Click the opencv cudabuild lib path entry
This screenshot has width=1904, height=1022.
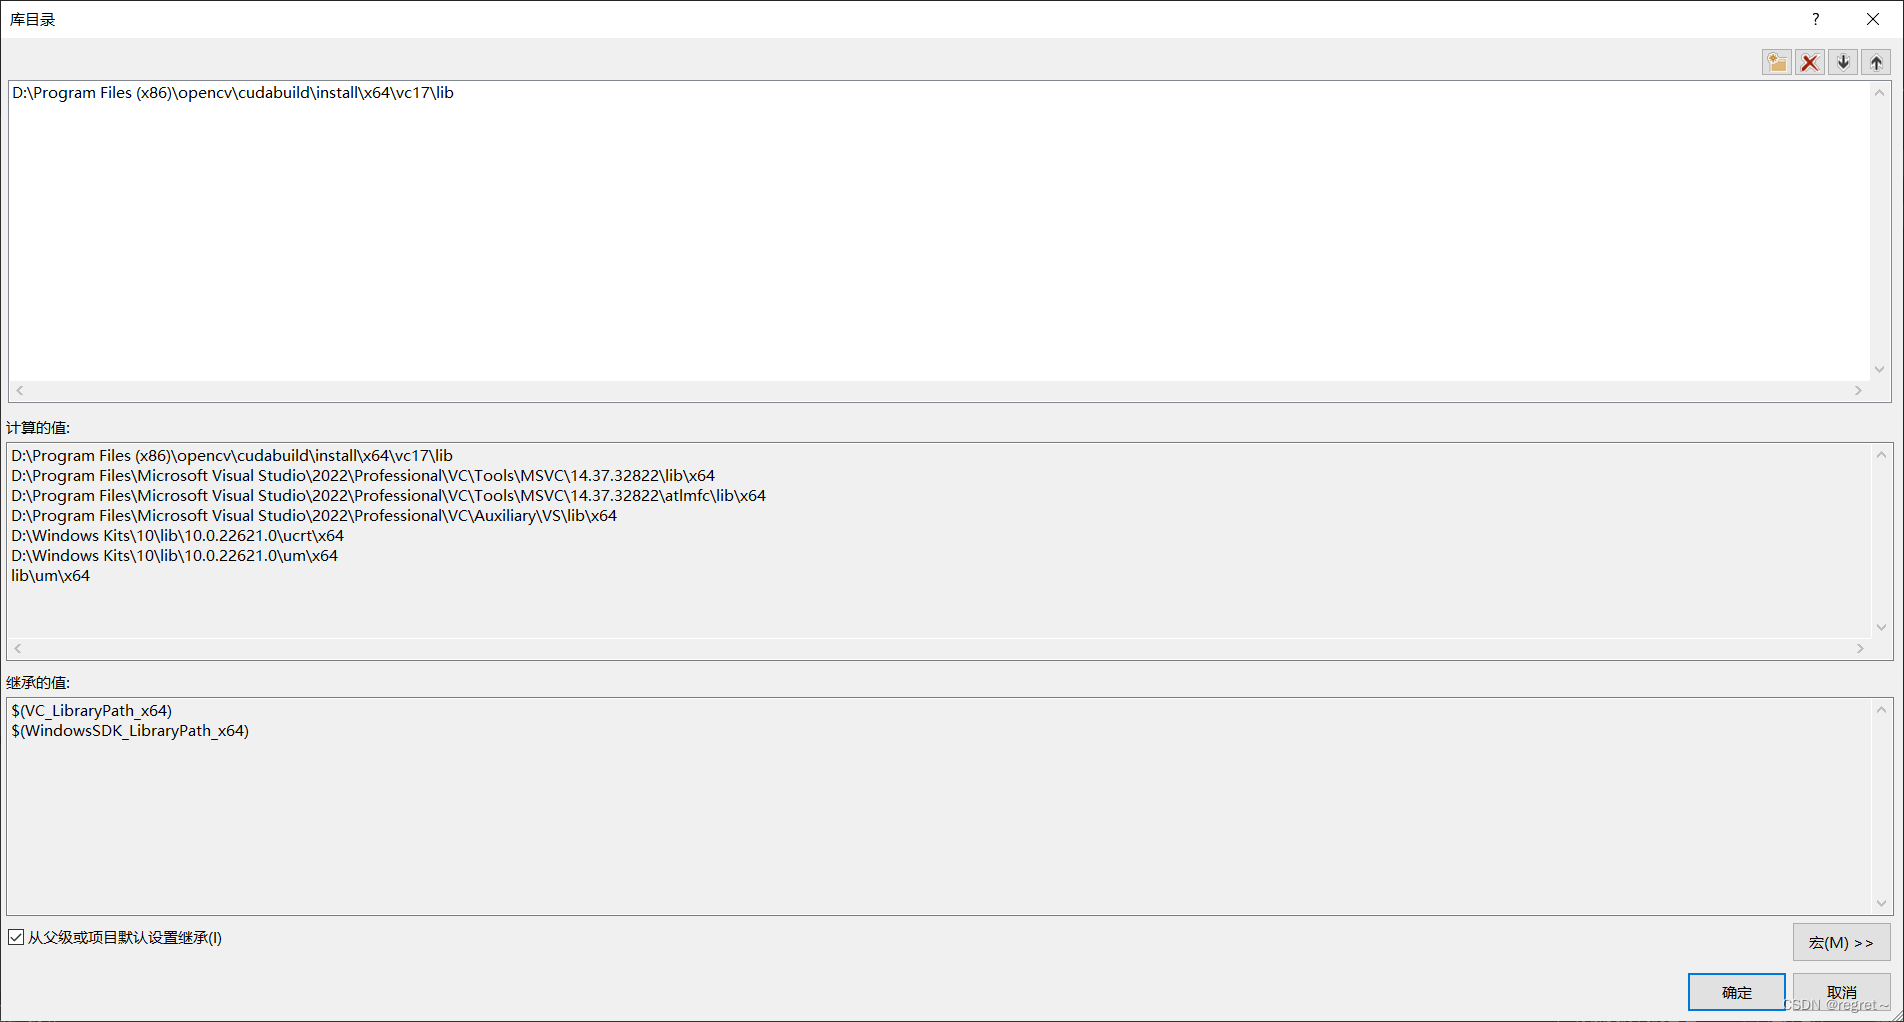232,92
